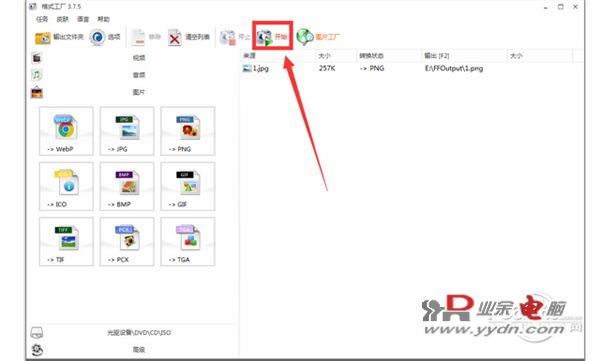Image resolution: width=600 pixels, height=361 pixels.
Task: Select the -> PCX conversion tile
Action: point(127,241)
